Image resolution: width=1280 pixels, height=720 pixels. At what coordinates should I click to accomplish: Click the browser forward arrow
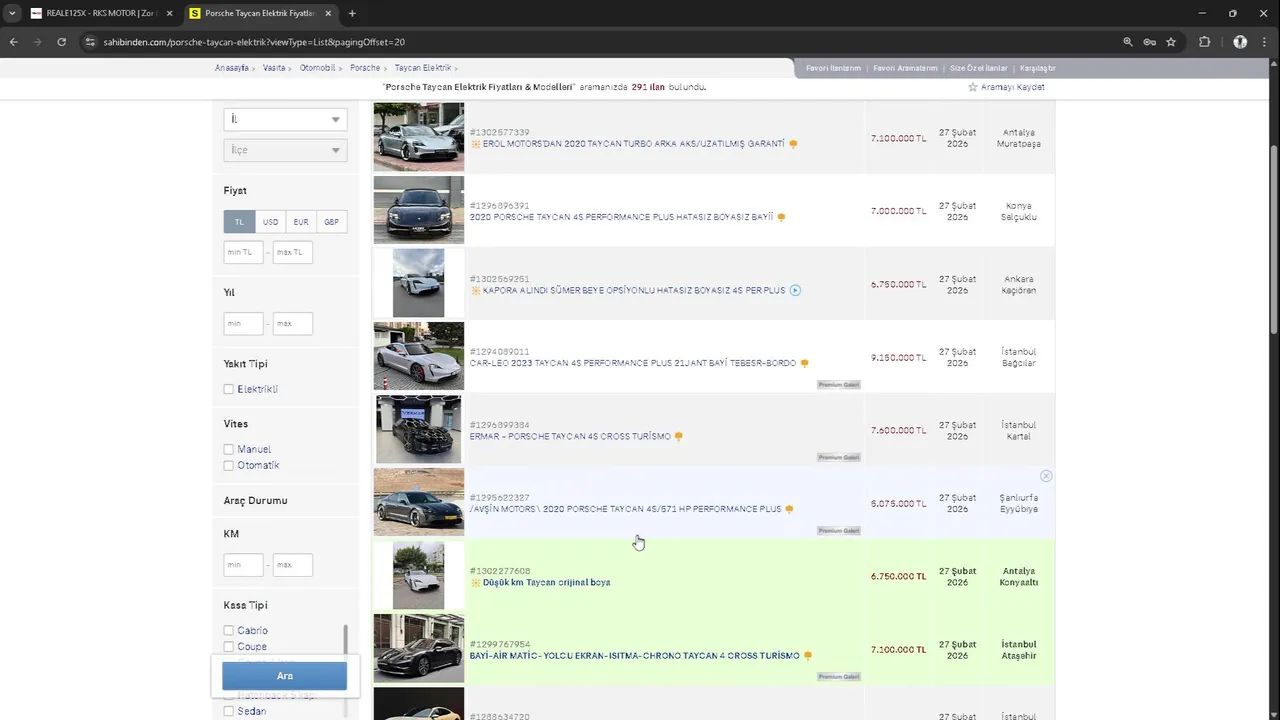coord(37,42)
